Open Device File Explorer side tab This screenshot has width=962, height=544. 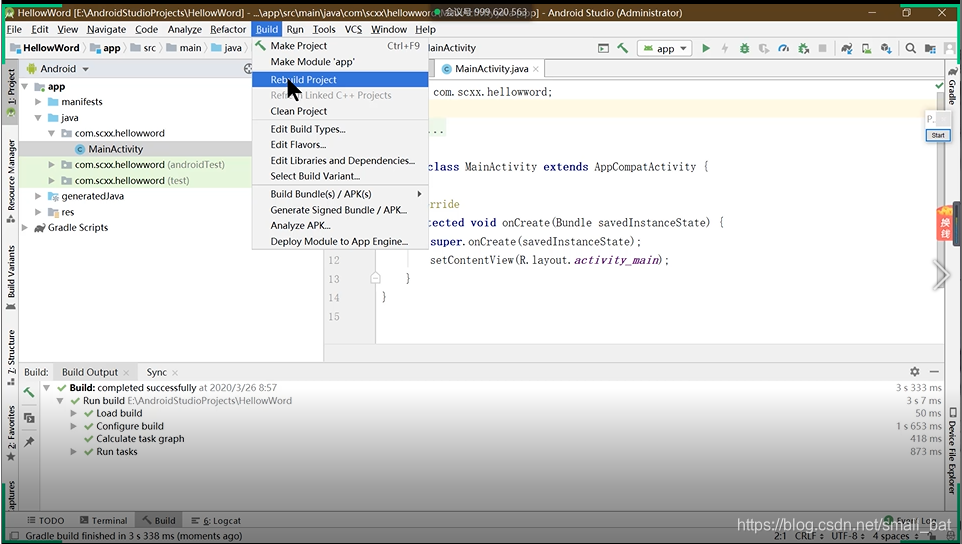tap(952, 451)
